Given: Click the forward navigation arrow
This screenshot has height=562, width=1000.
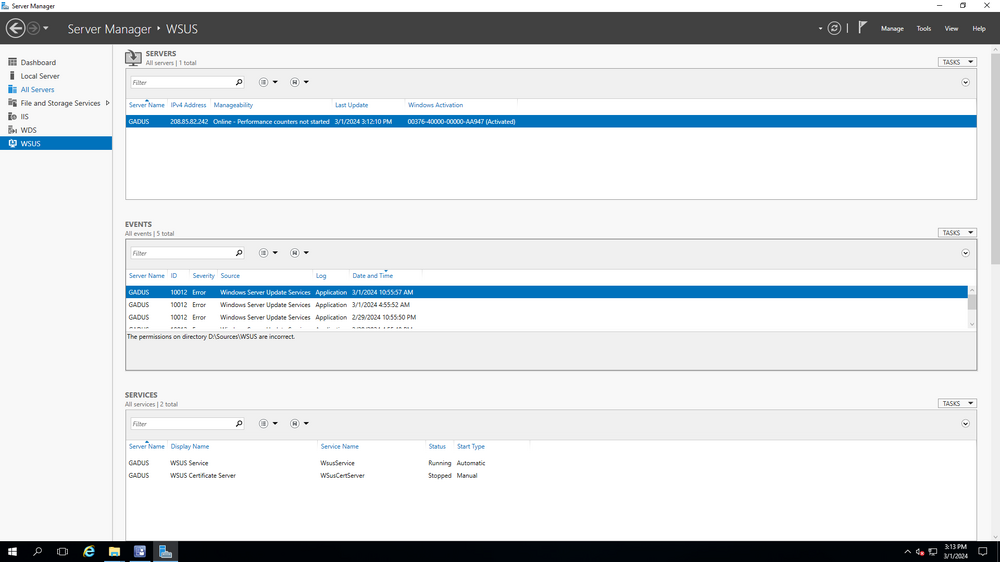Looking at the screenshot, I should (x=33, y=28).
